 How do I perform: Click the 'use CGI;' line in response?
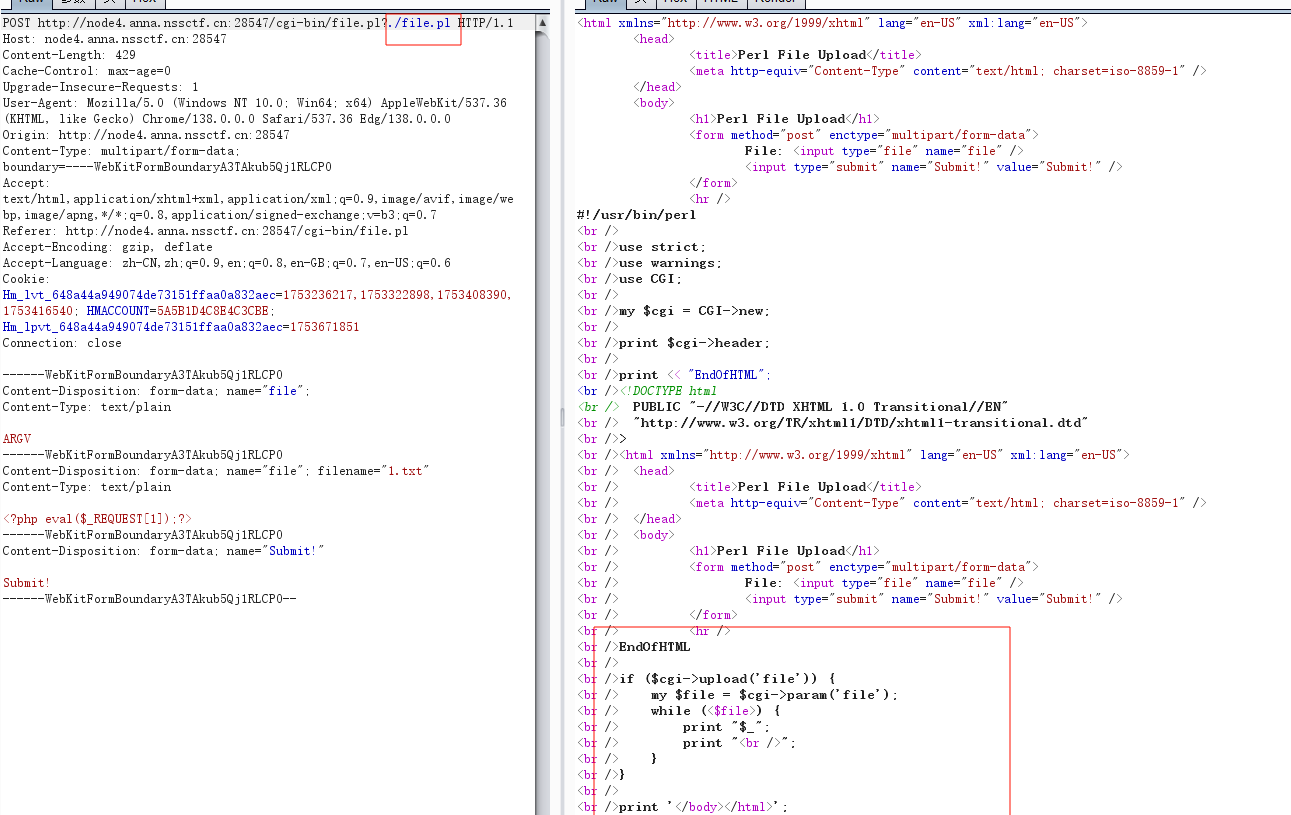click(x=650, y=279)
